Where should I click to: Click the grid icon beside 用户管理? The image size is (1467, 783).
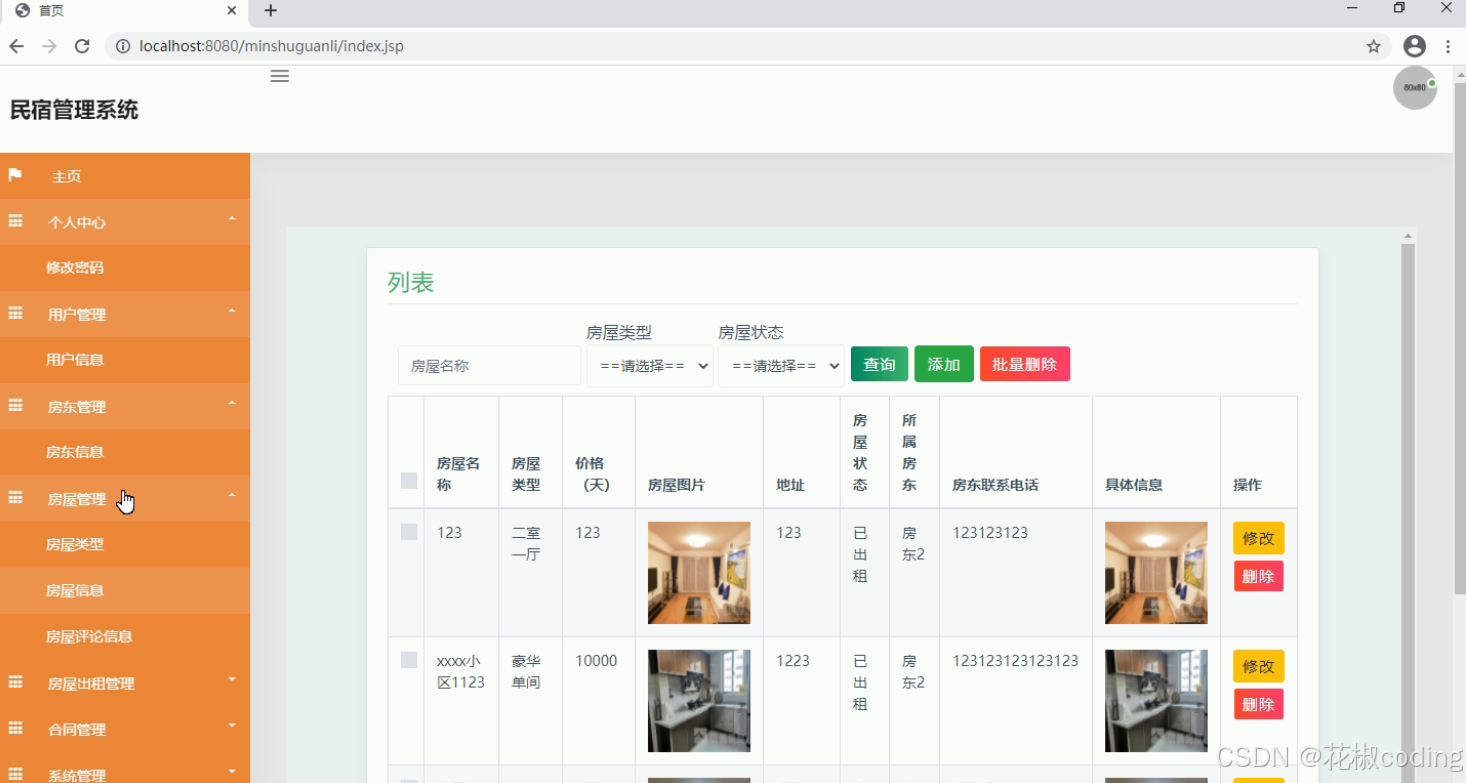[x=14, y=314]
